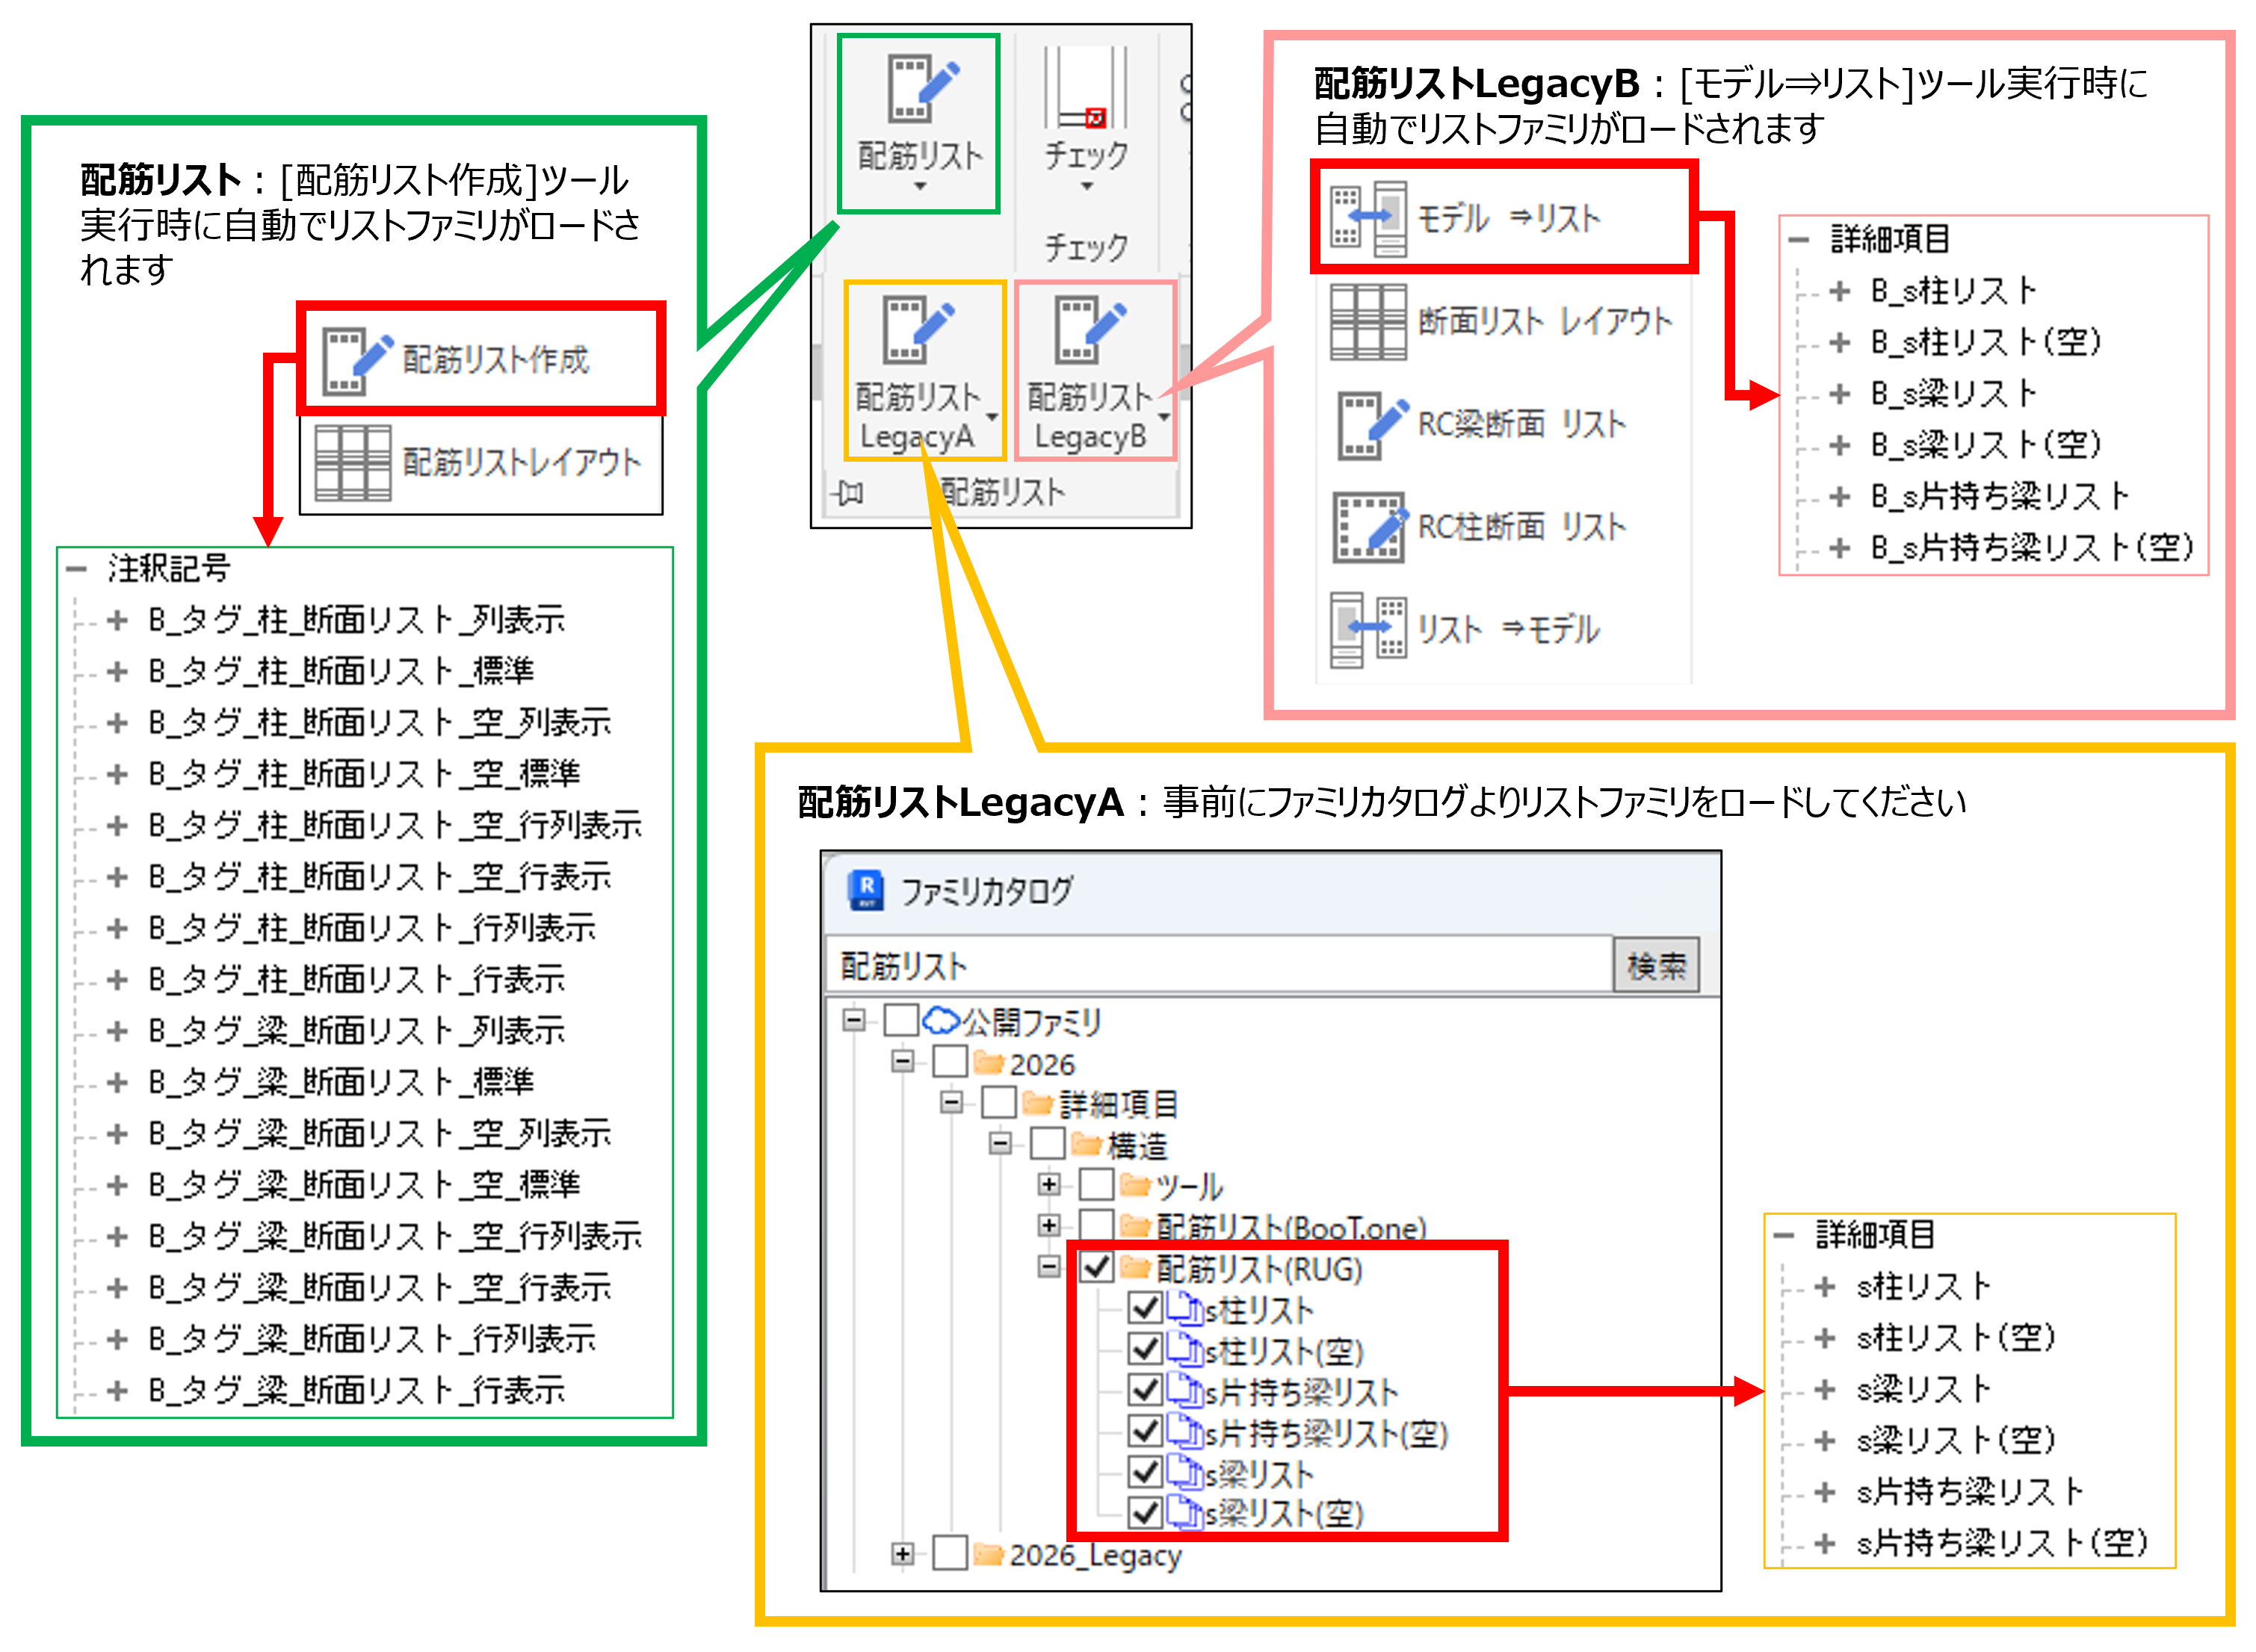Select s片持ち梁リスト(空) in 詳細項目
2256x1652 pixels.
point(2002,1542)
